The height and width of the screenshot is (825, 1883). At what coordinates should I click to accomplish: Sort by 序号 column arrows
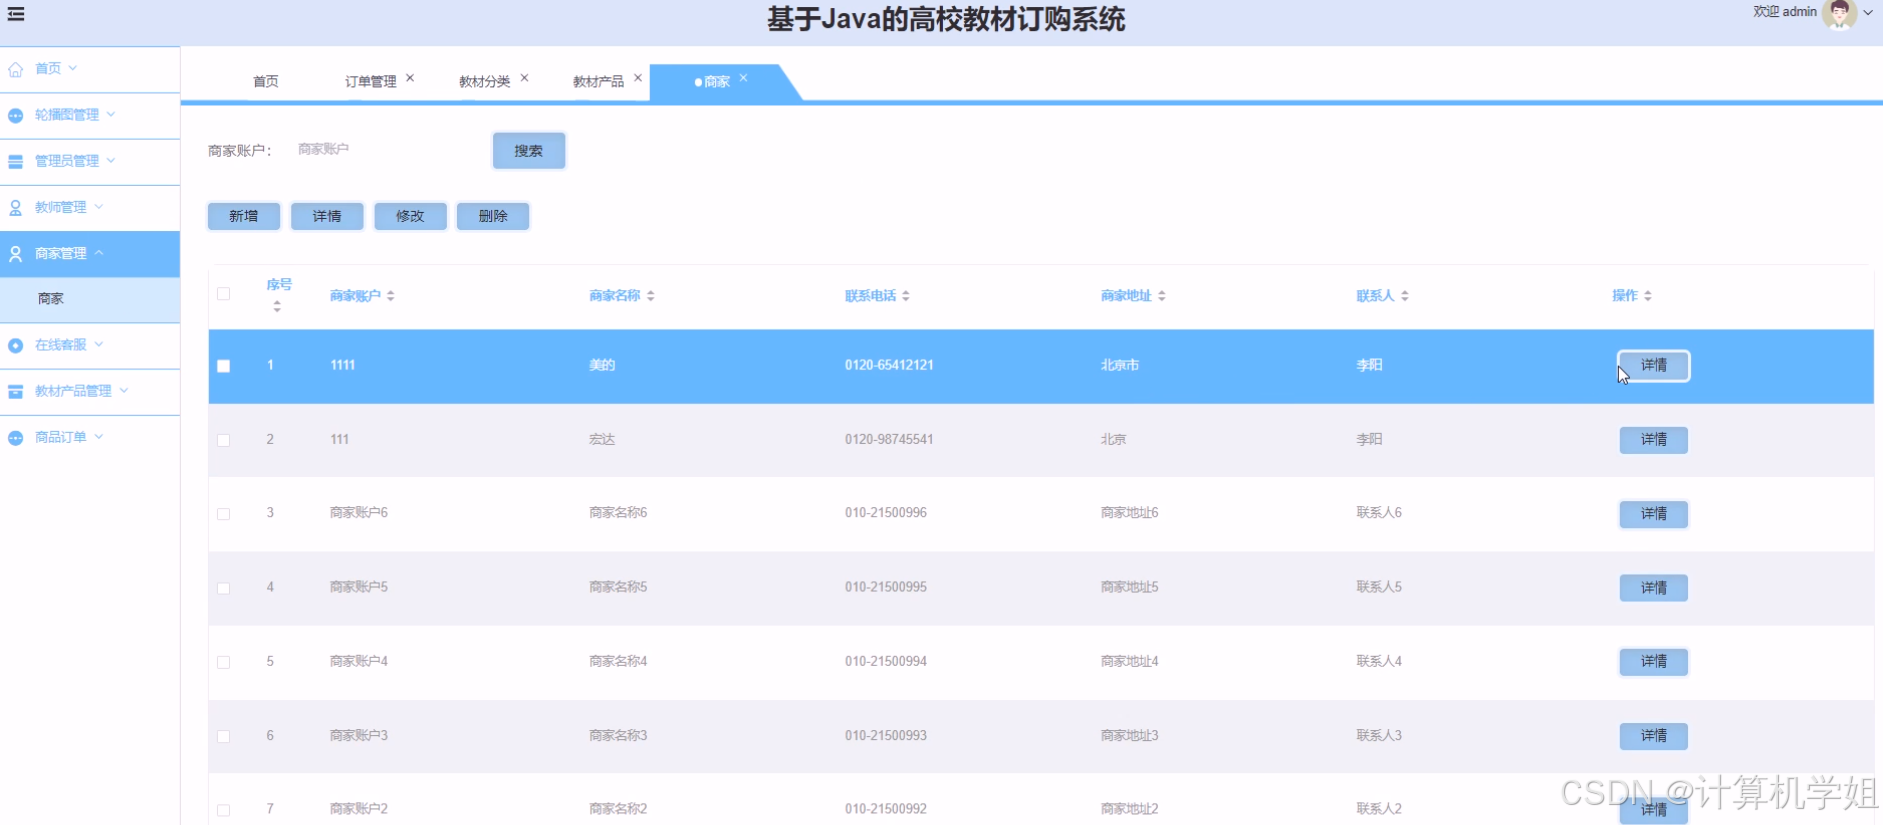(x=277, y=307)
